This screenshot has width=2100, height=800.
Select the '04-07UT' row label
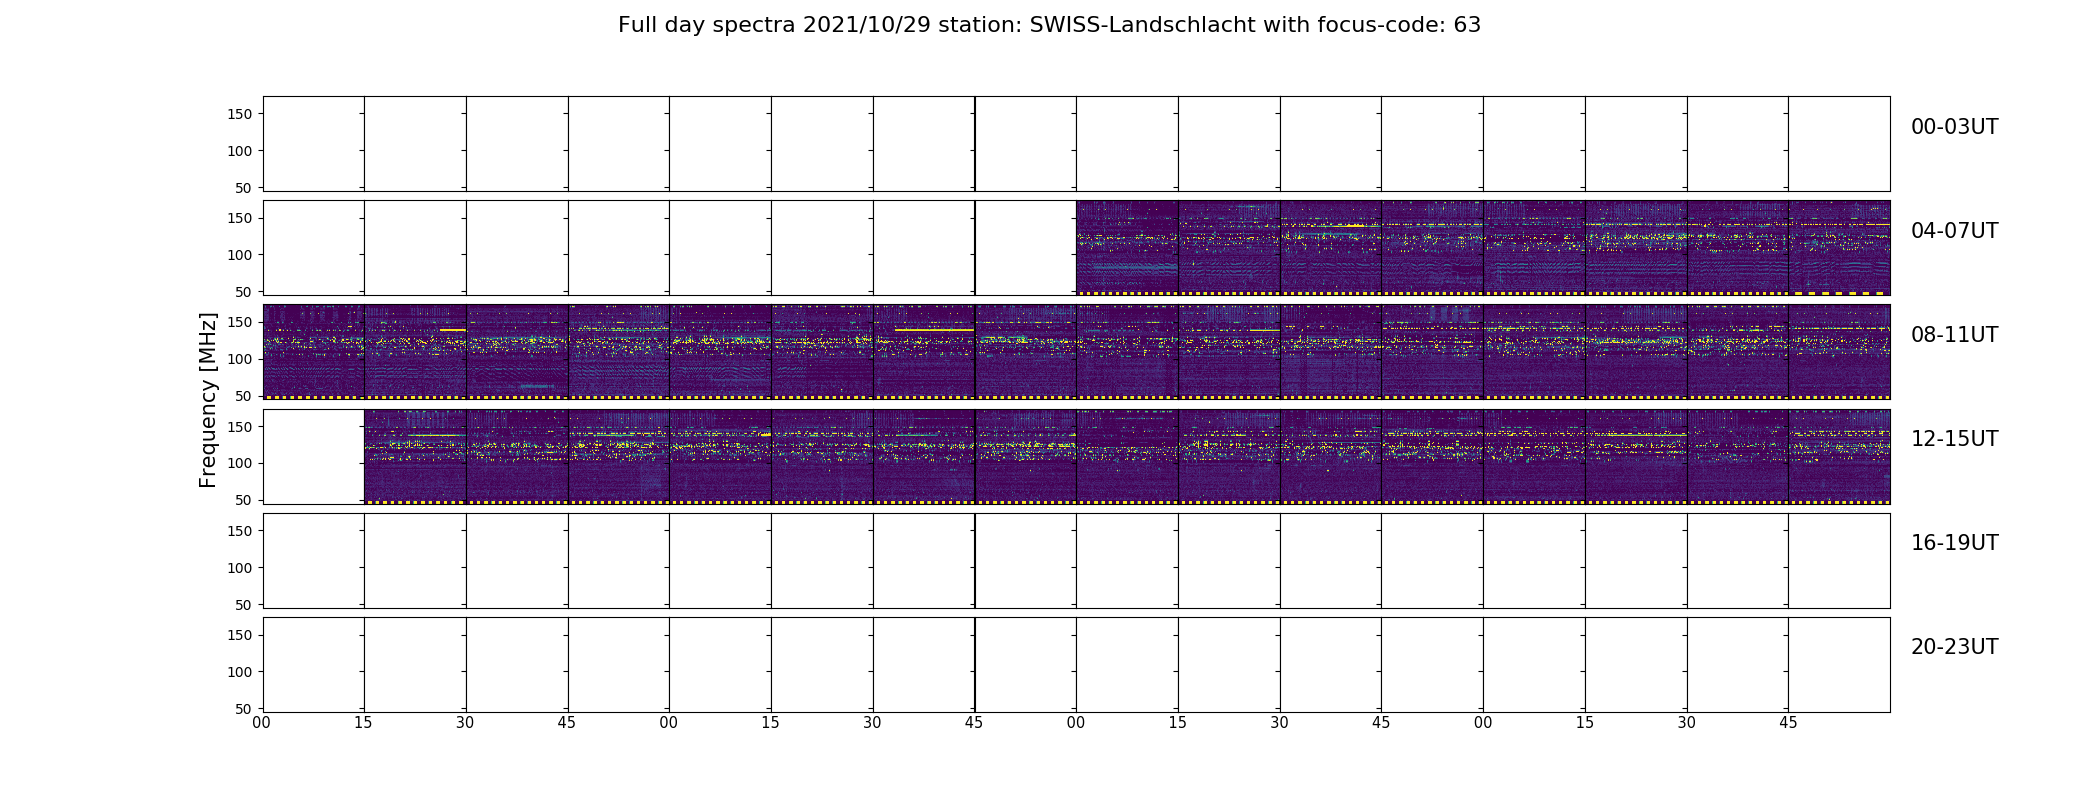(1954, 231)
